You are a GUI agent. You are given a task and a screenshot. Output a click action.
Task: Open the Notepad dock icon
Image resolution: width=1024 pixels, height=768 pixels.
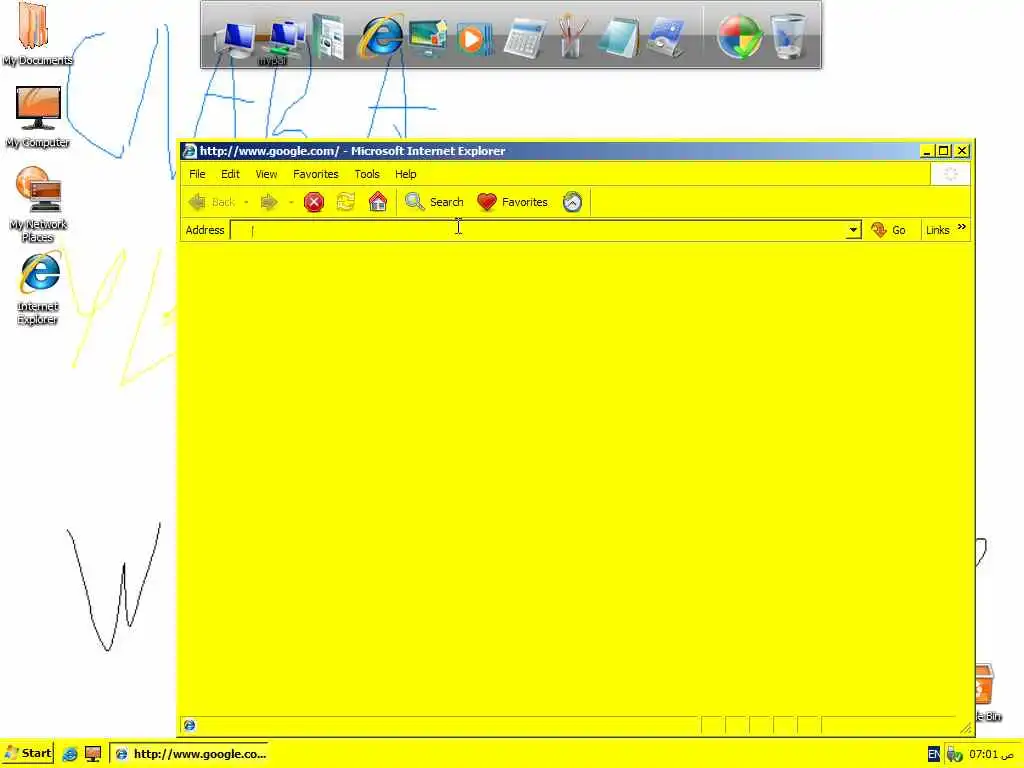pos(617,38)
